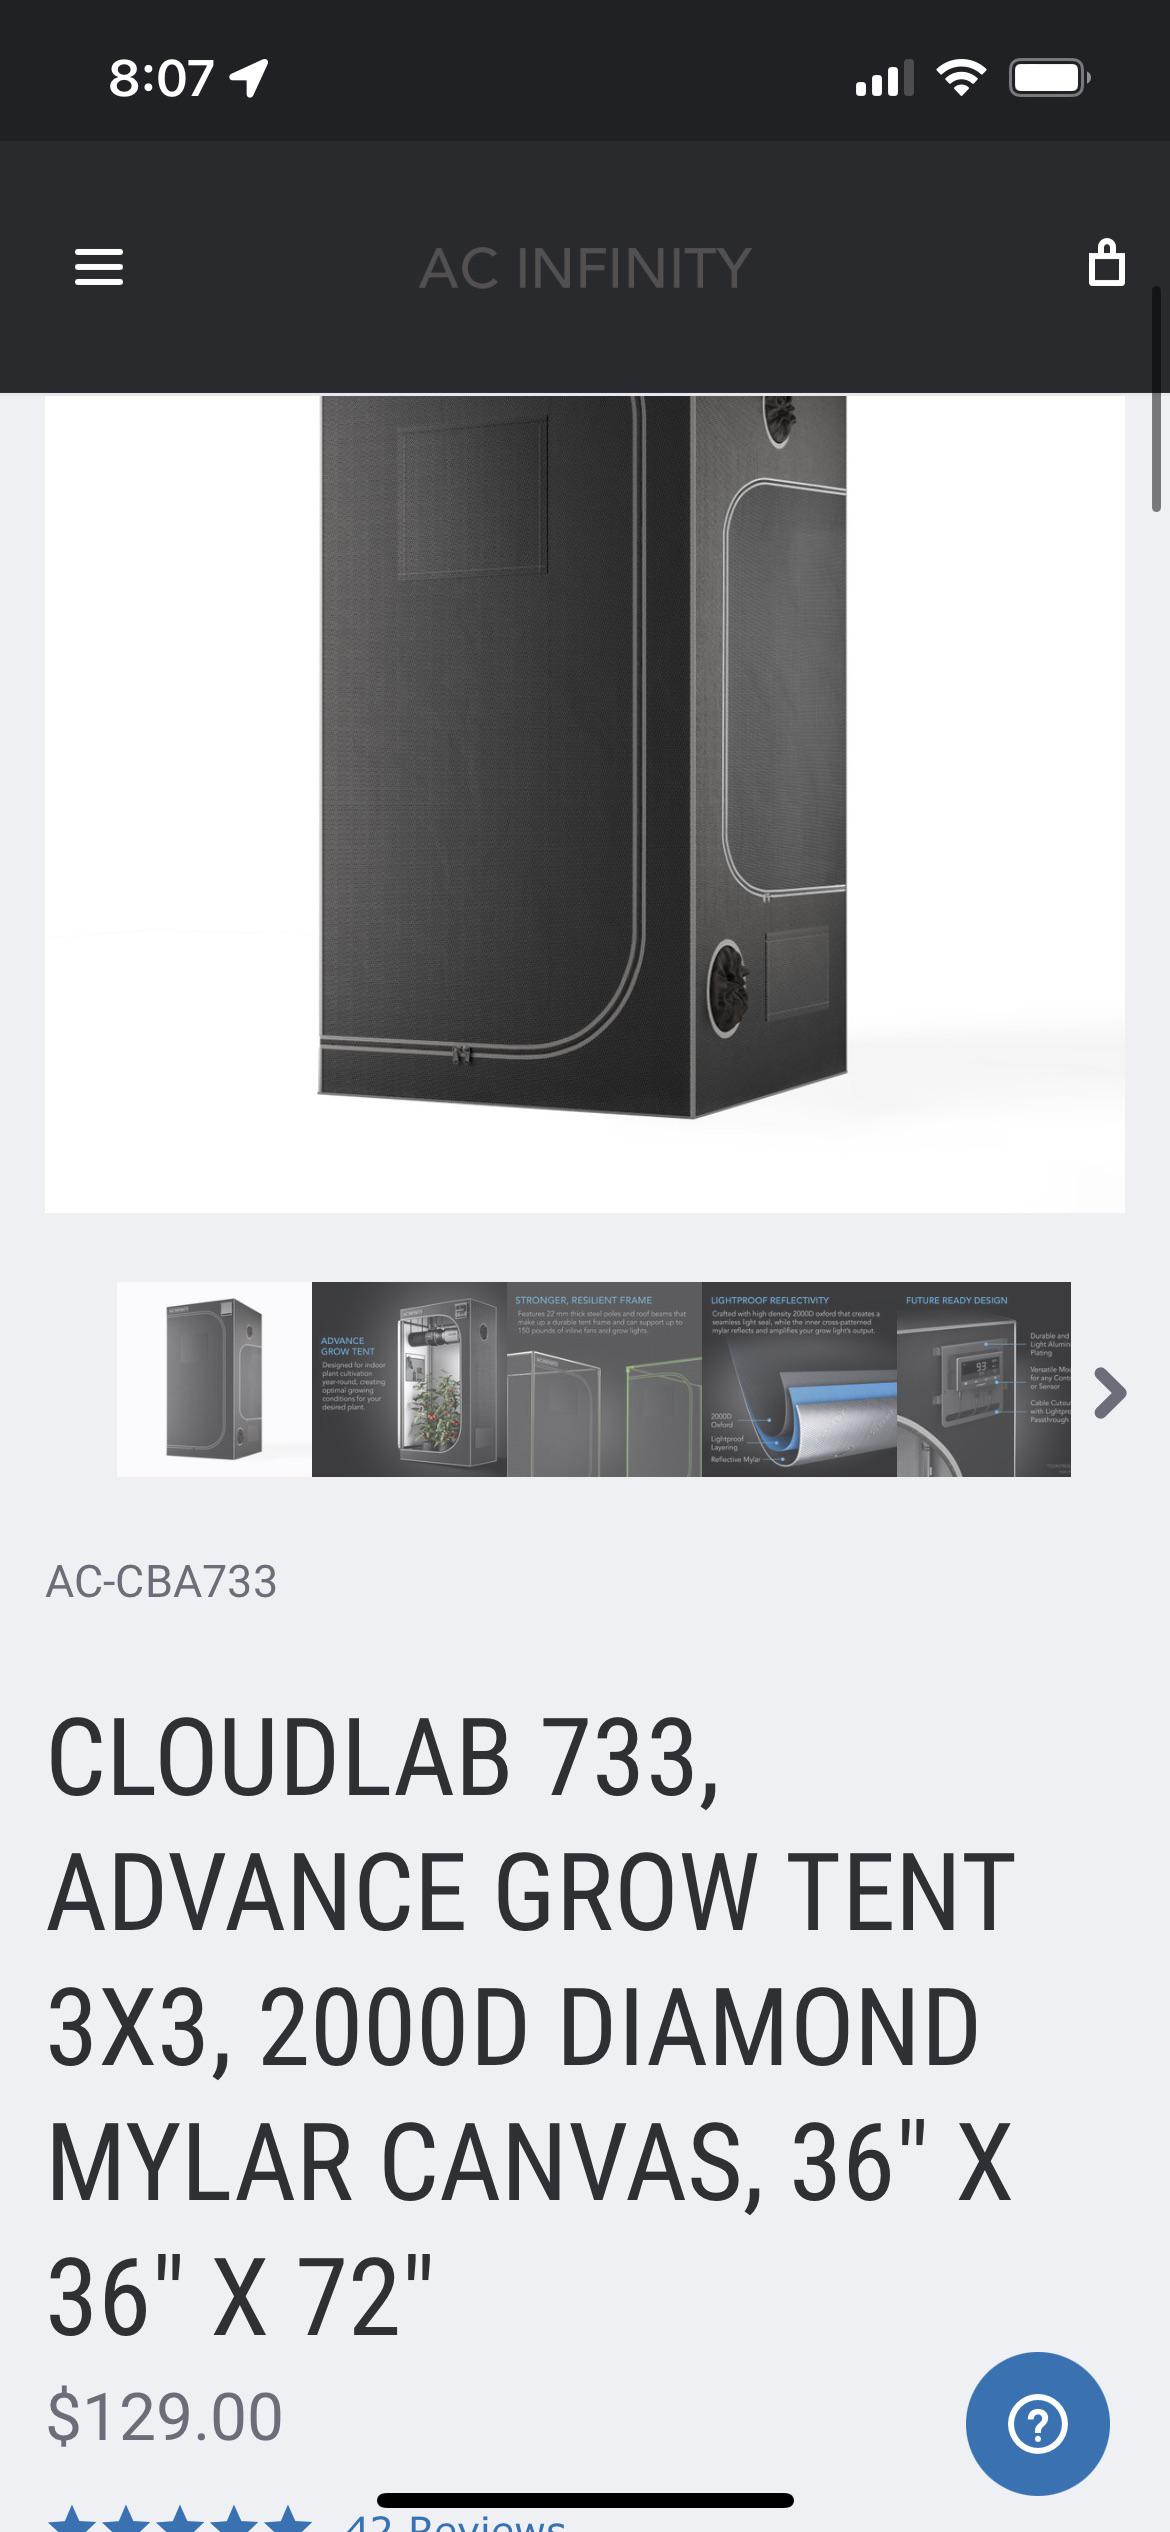The image size is (1170, 2532).
Task: Select the first grow tent thumbnail
Action: [x=214, y=1379]
